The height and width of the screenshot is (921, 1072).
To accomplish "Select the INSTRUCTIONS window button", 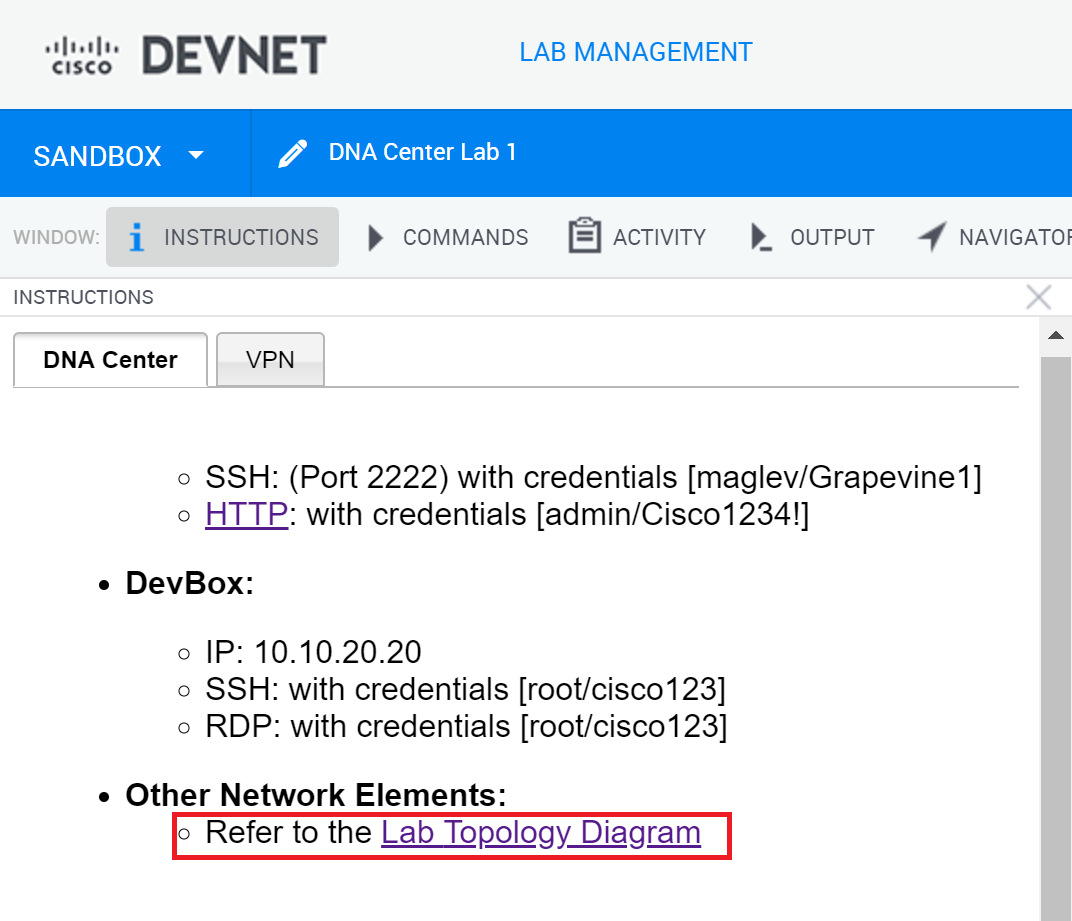I will (x=222, y=237).
